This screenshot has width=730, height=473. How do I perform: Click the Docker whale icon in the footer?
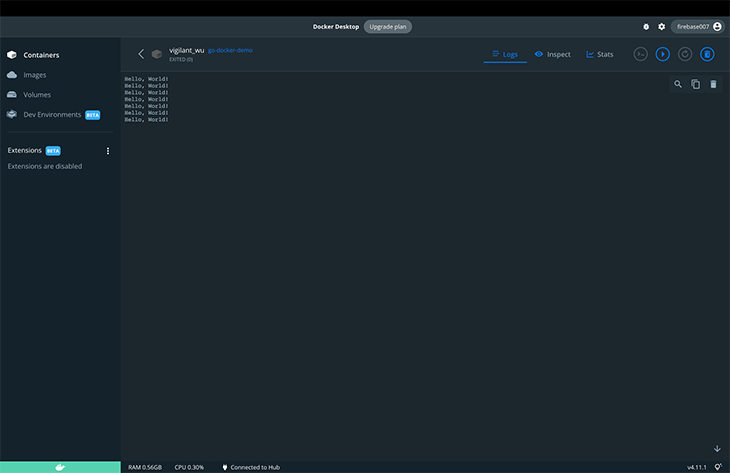60,467
